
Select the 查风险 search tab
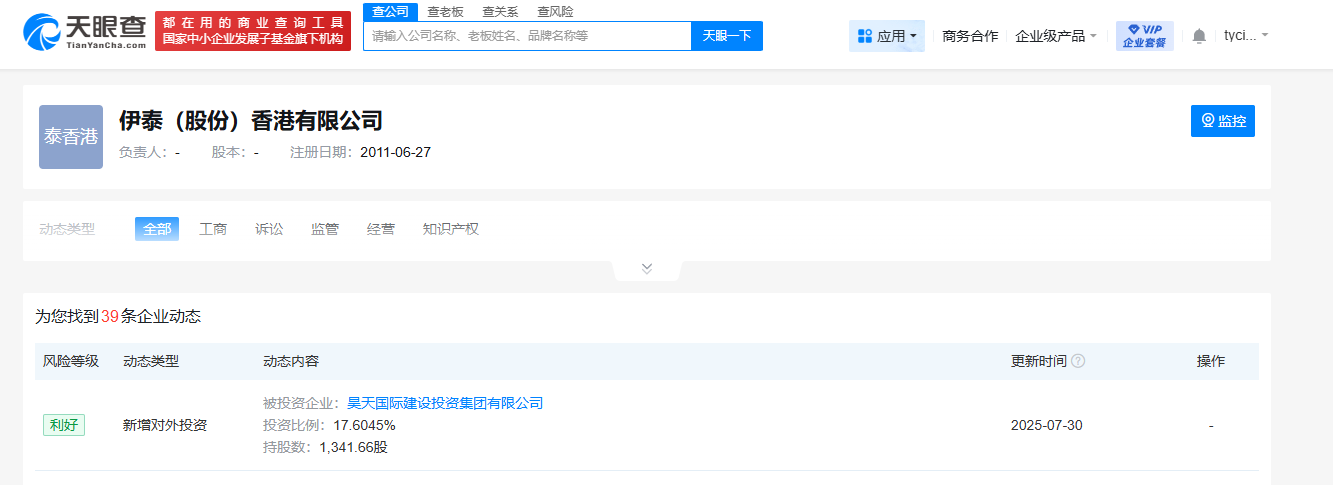pos(555,12)
